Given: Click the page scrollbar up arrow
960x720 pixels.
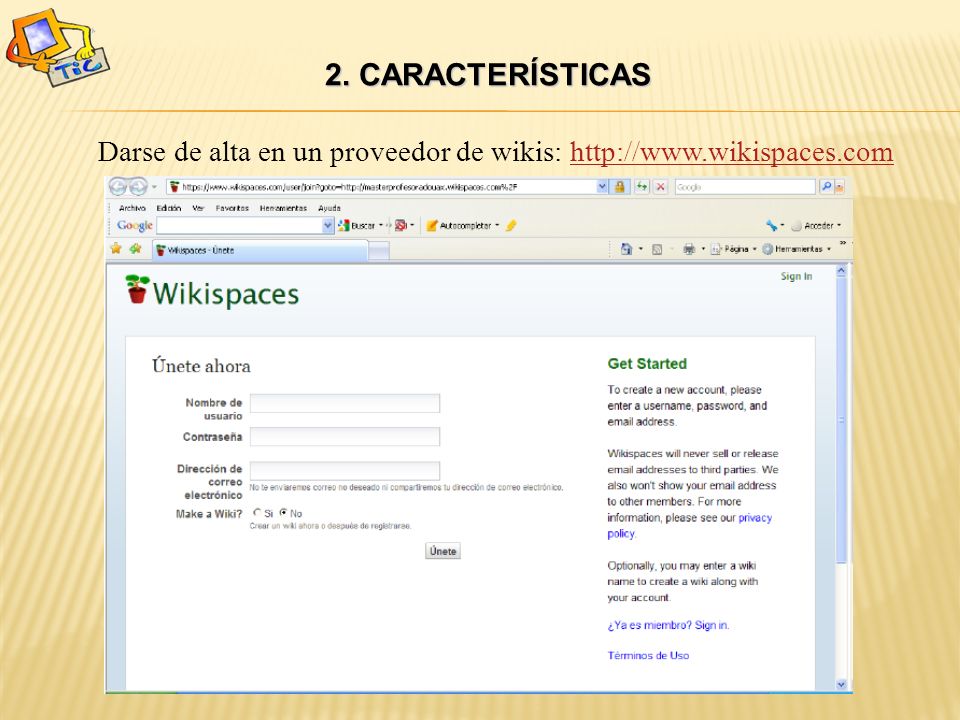Looking at the screenshot, I should tap(841, 271).
